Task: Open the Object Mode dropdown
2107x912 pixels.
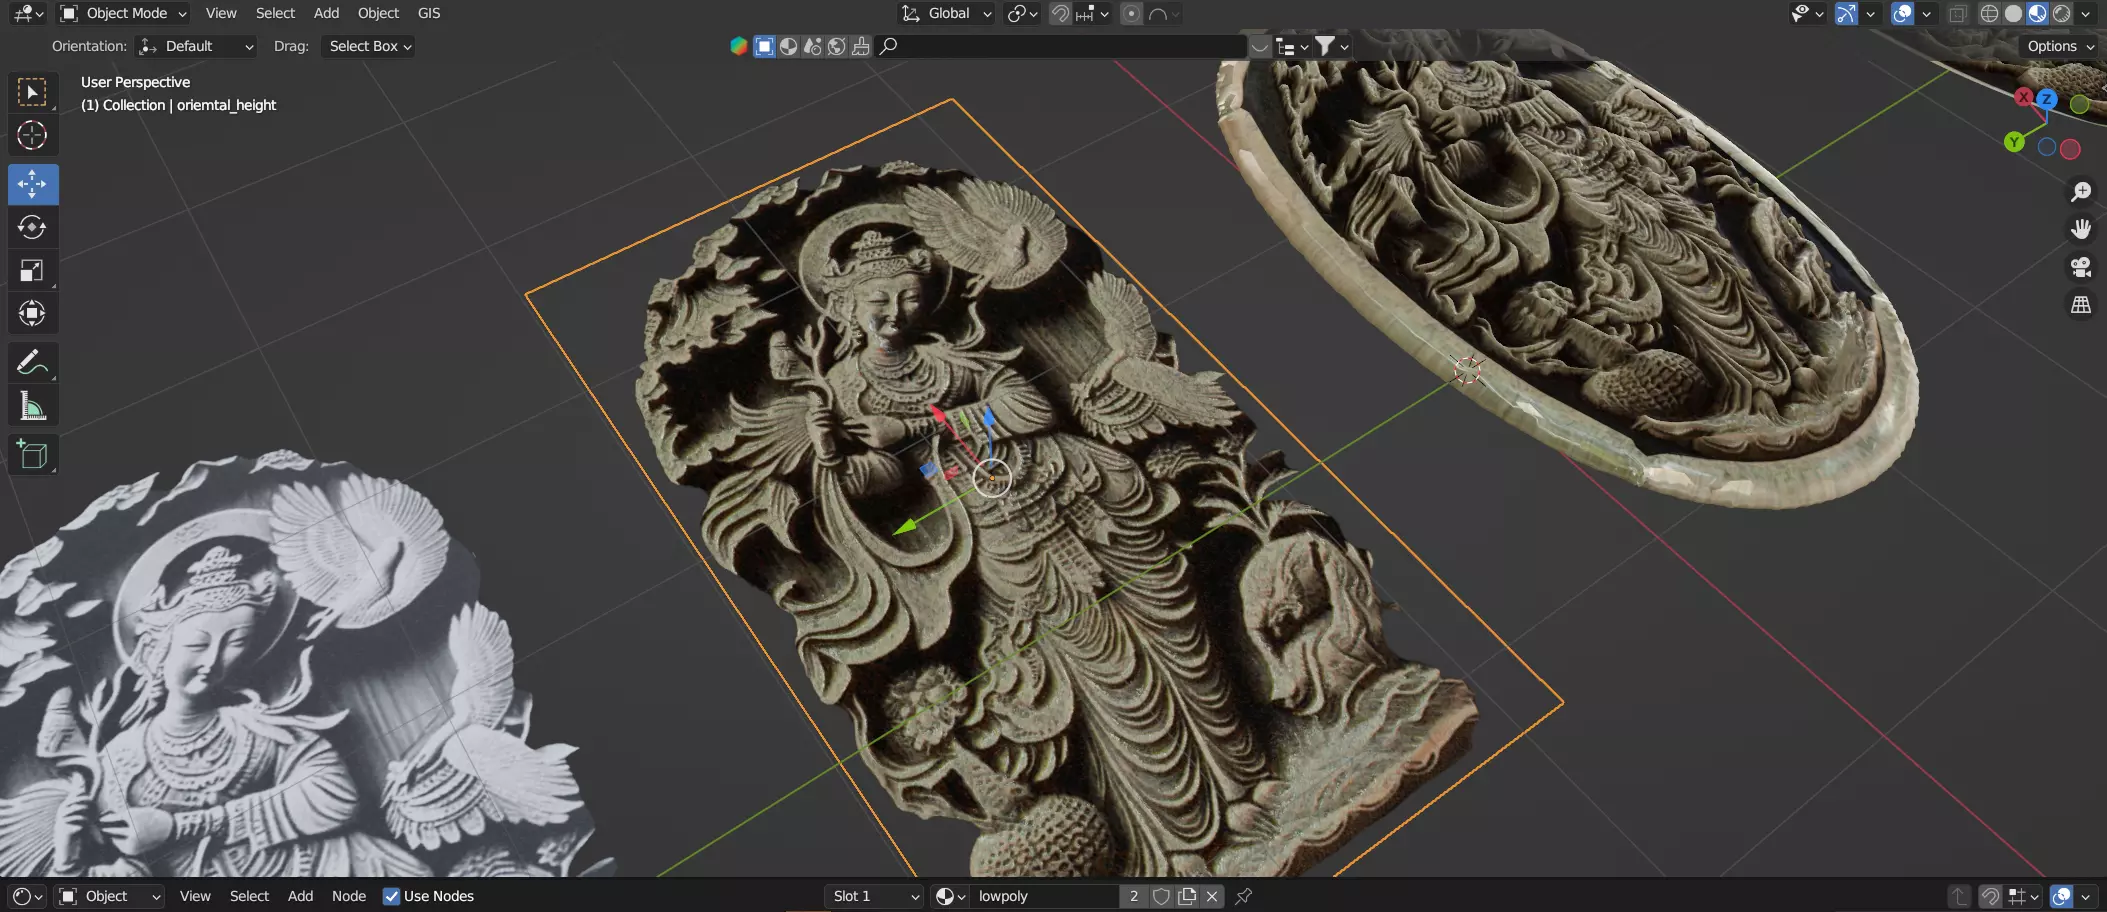Action: click(x=123, y=13)
